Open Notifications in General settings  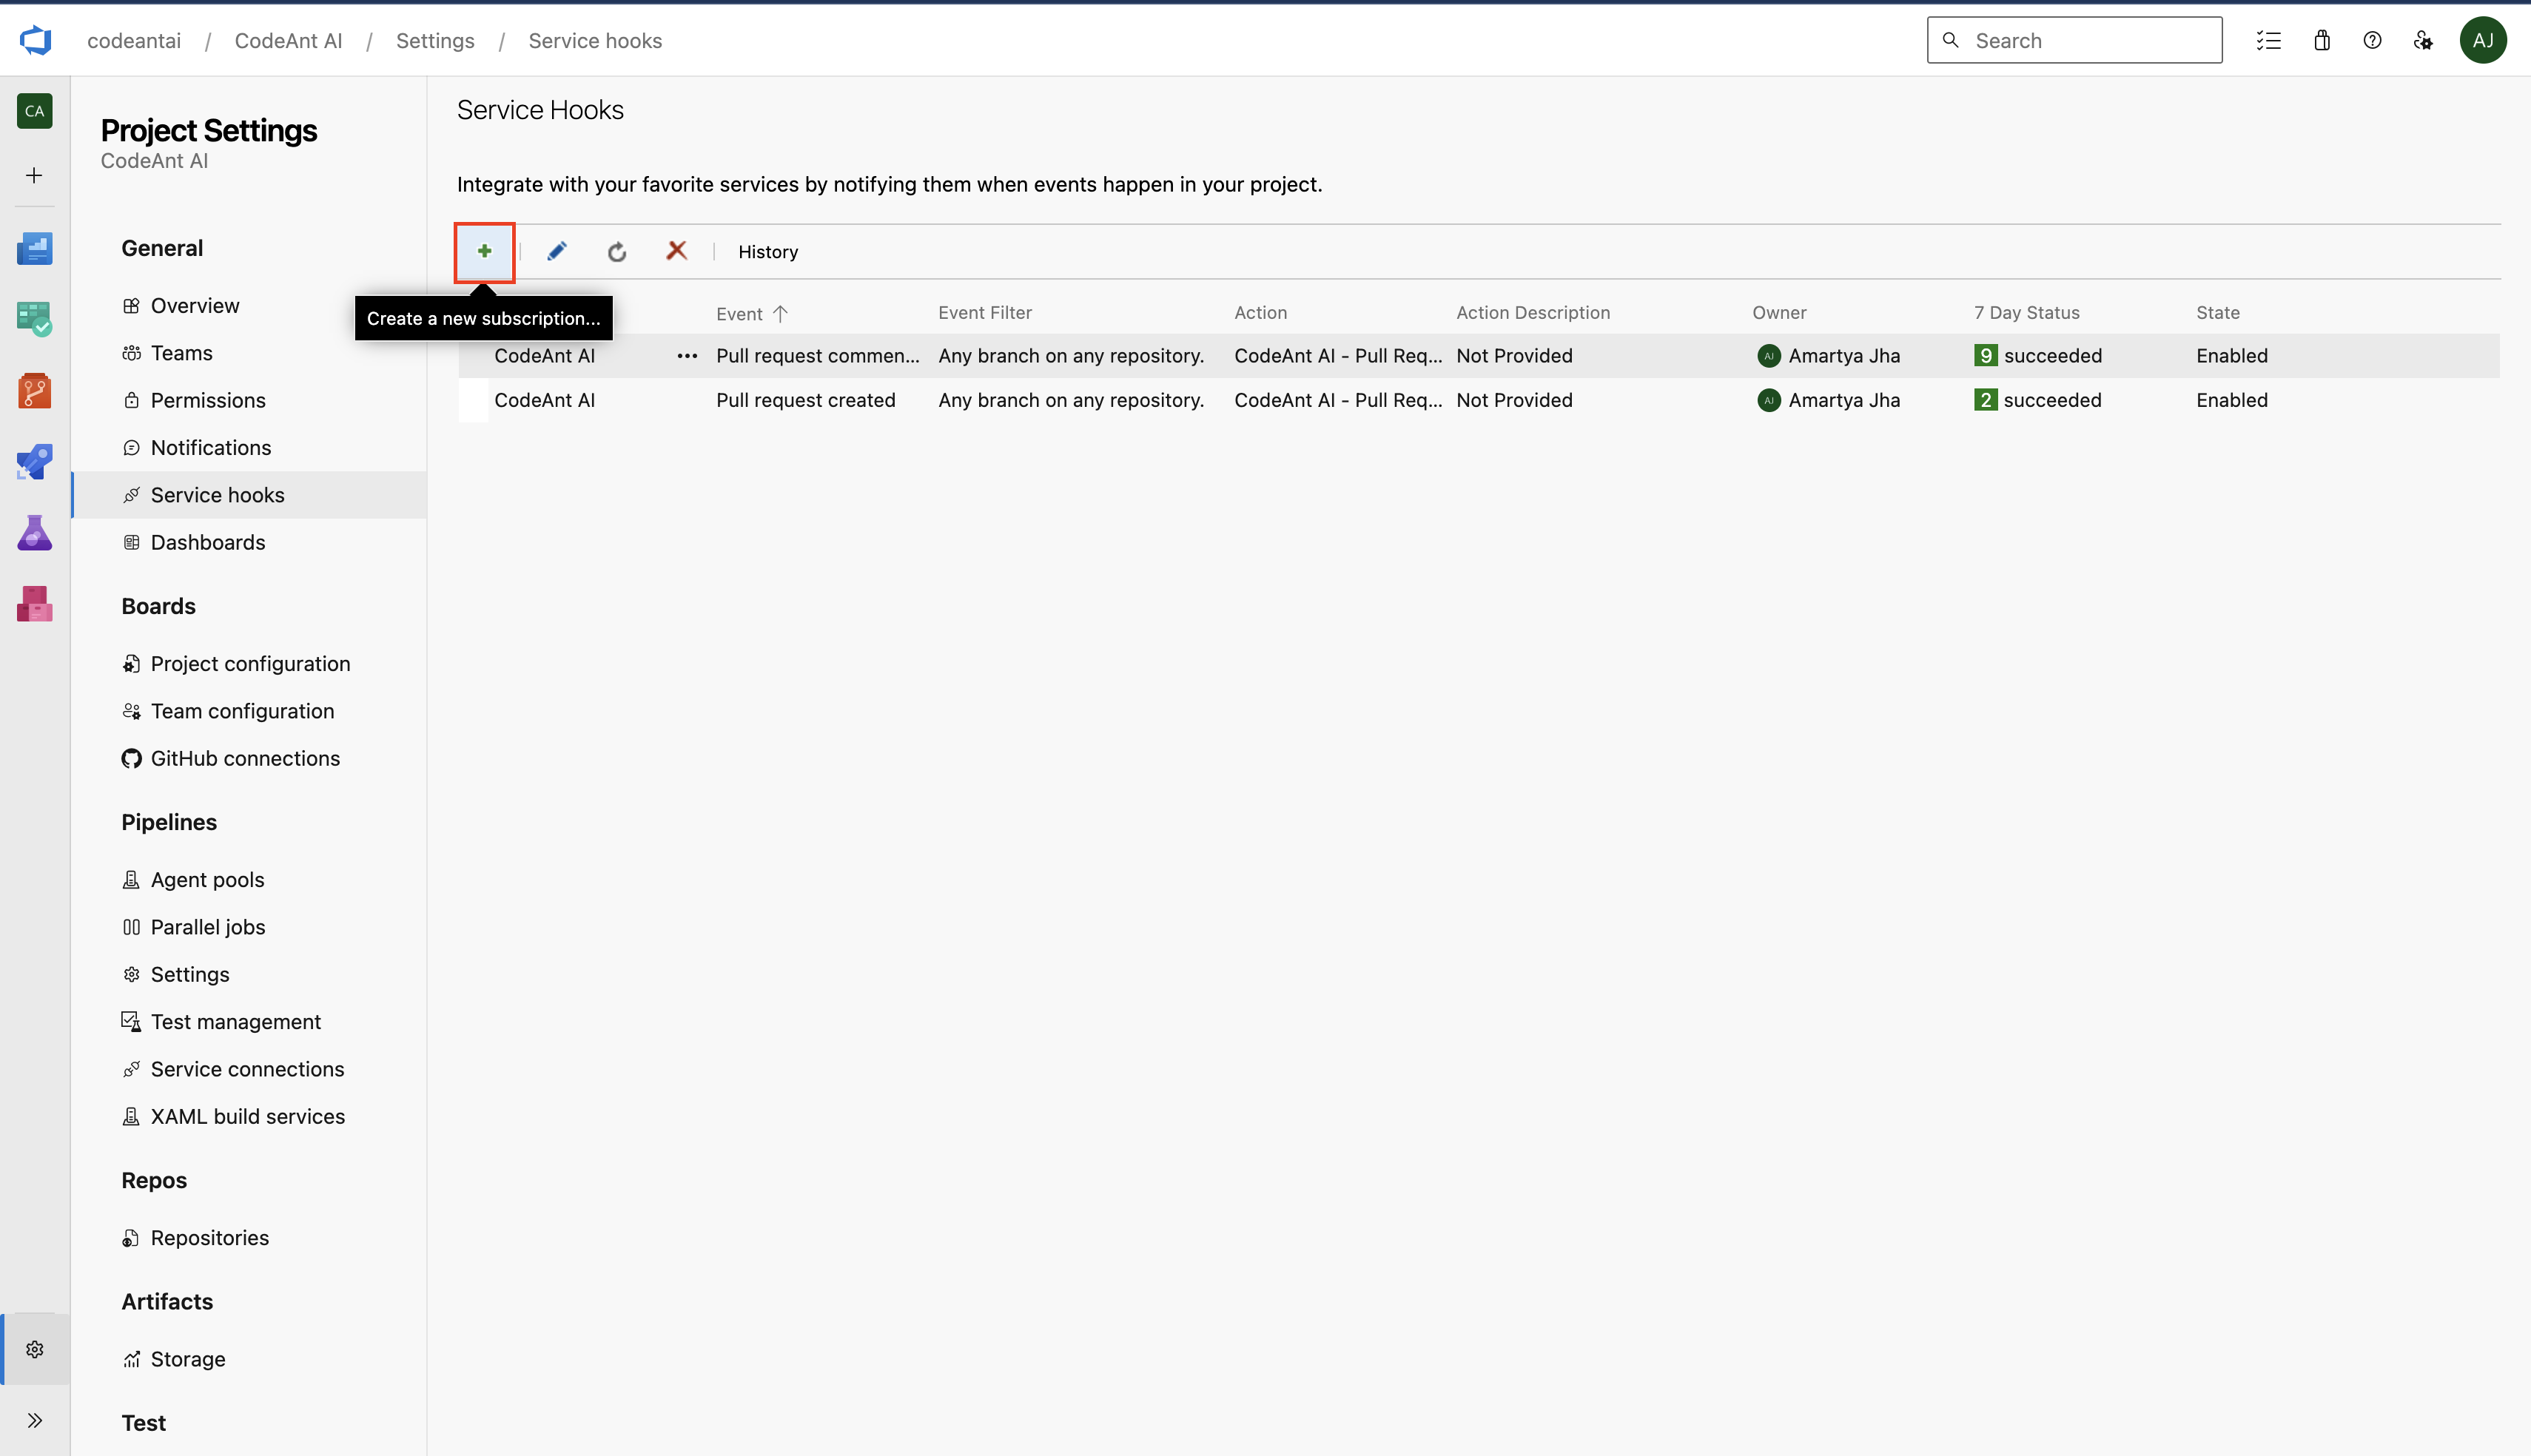click(210, 448)
